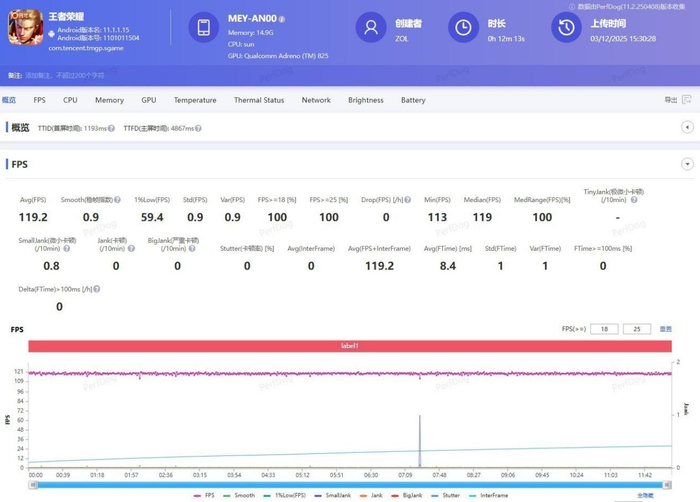
Task: Click the FPS threshold field showing 18
Action: 604,328
